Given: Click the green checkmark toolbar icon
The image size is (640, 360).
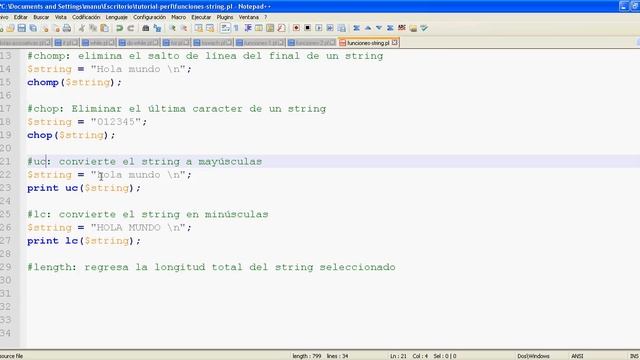Looking at the screenshot, I should (x=424, y=28).
